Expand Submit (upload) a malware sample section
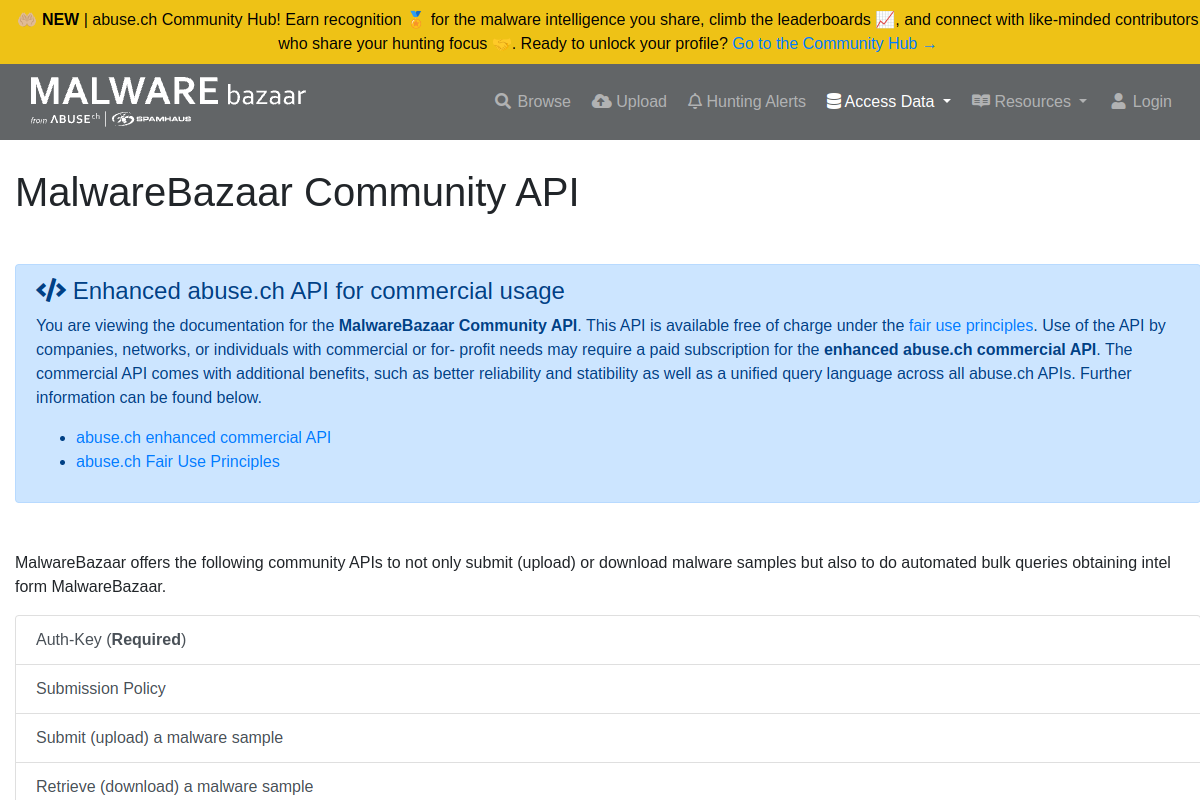Viewport: 1200px width, 800px height. coord(608,738)
